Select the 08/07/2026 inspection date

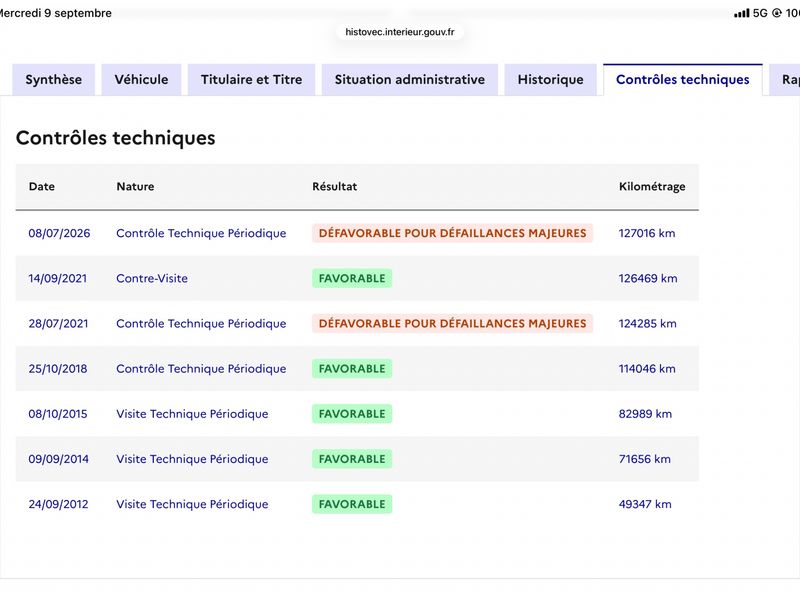[x=59, y=233]
